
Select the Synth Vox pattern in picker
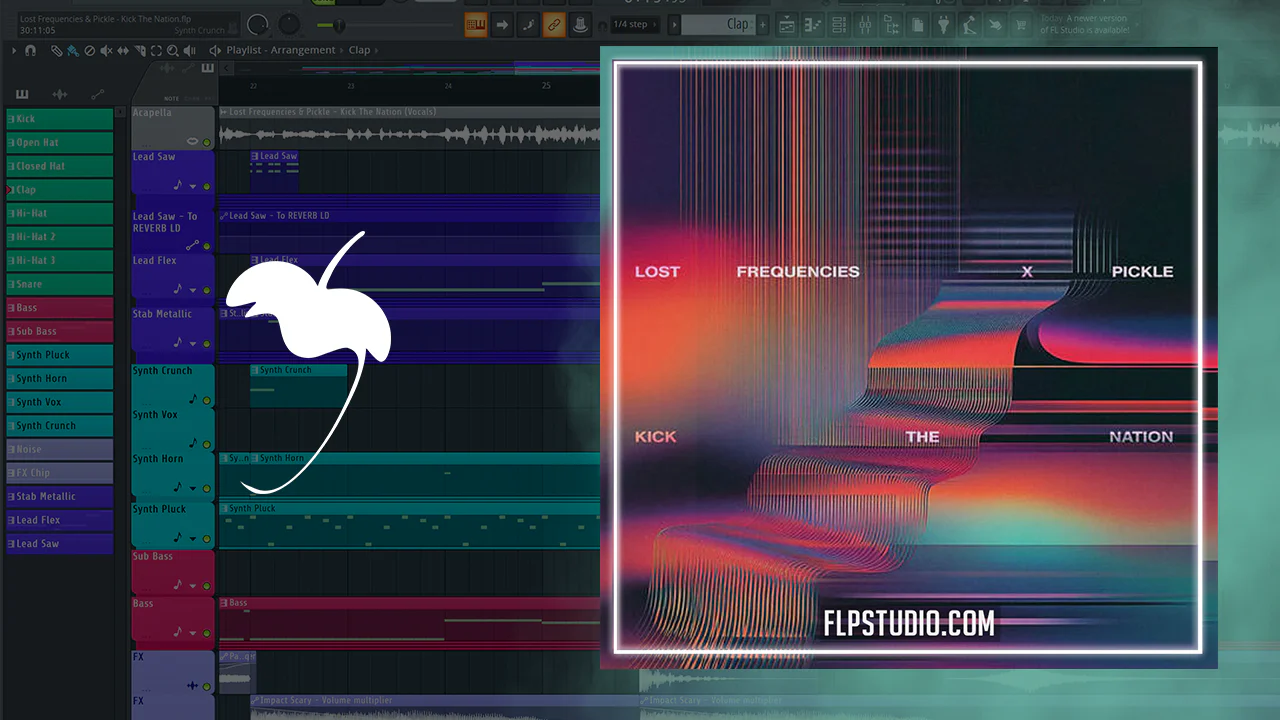point(59,402)
